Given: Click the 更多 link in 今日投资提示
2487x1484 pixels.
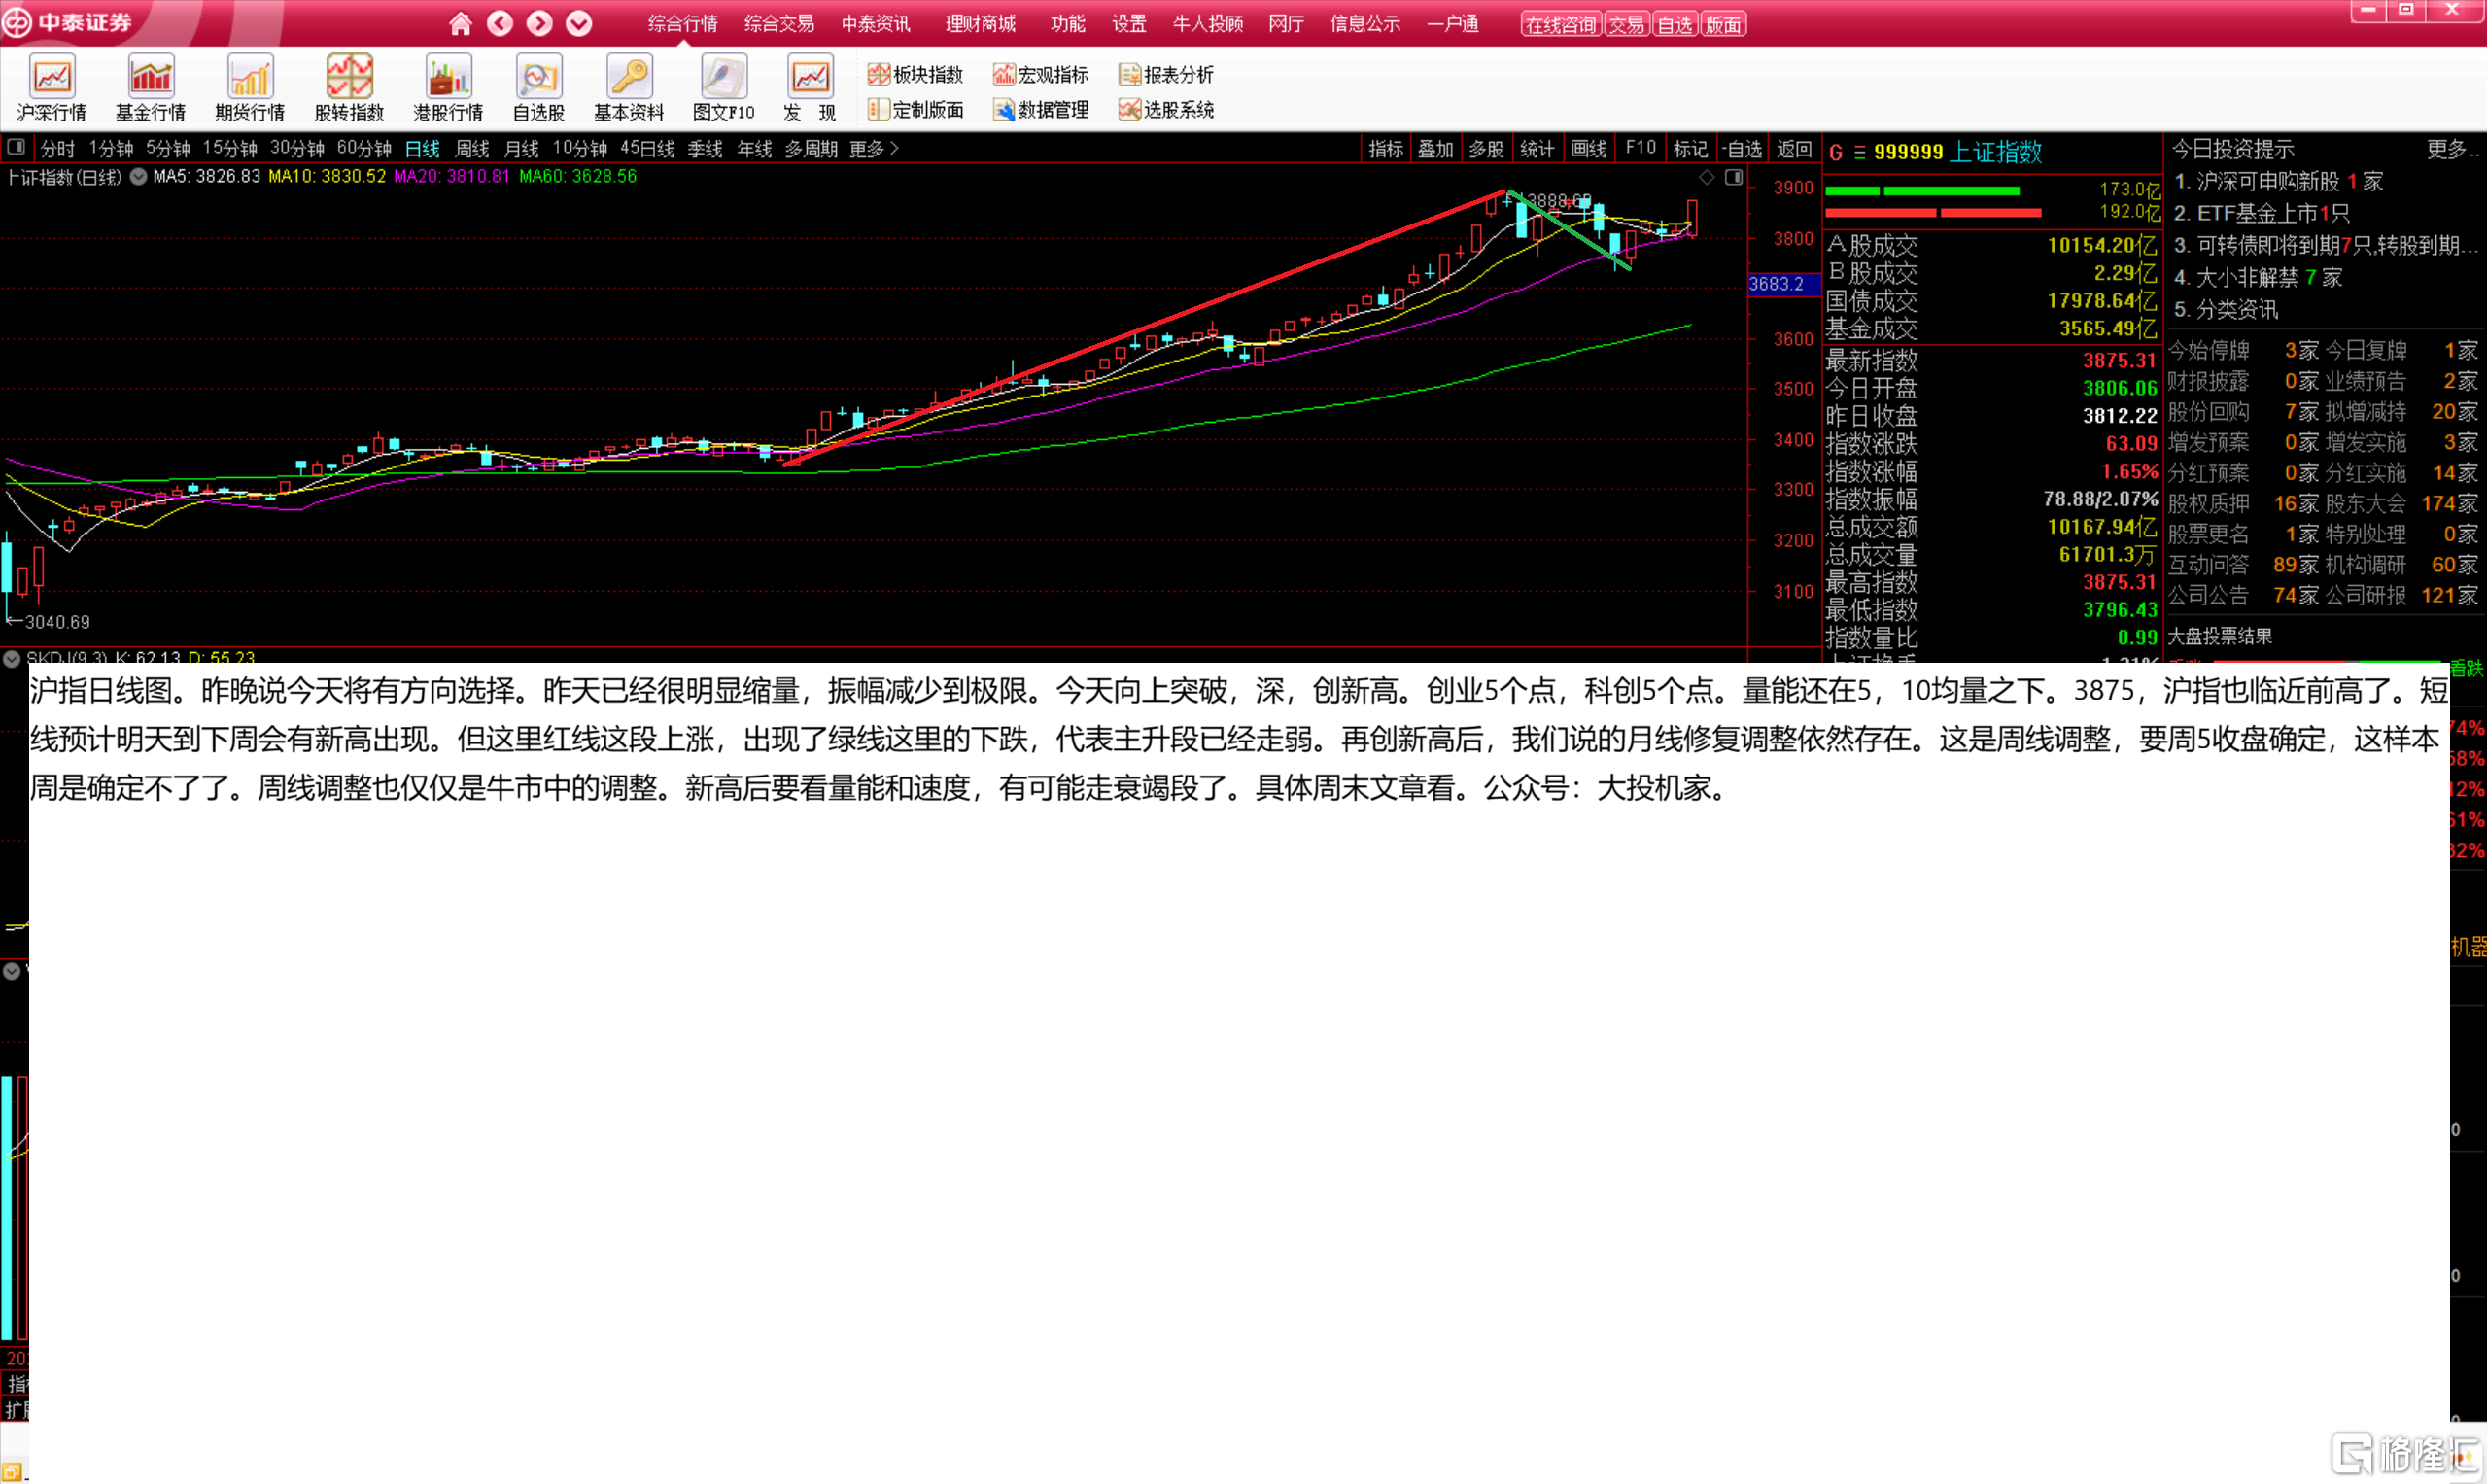Looking at the screenshot, I should pyautogui.click(x=2451, y=149).
